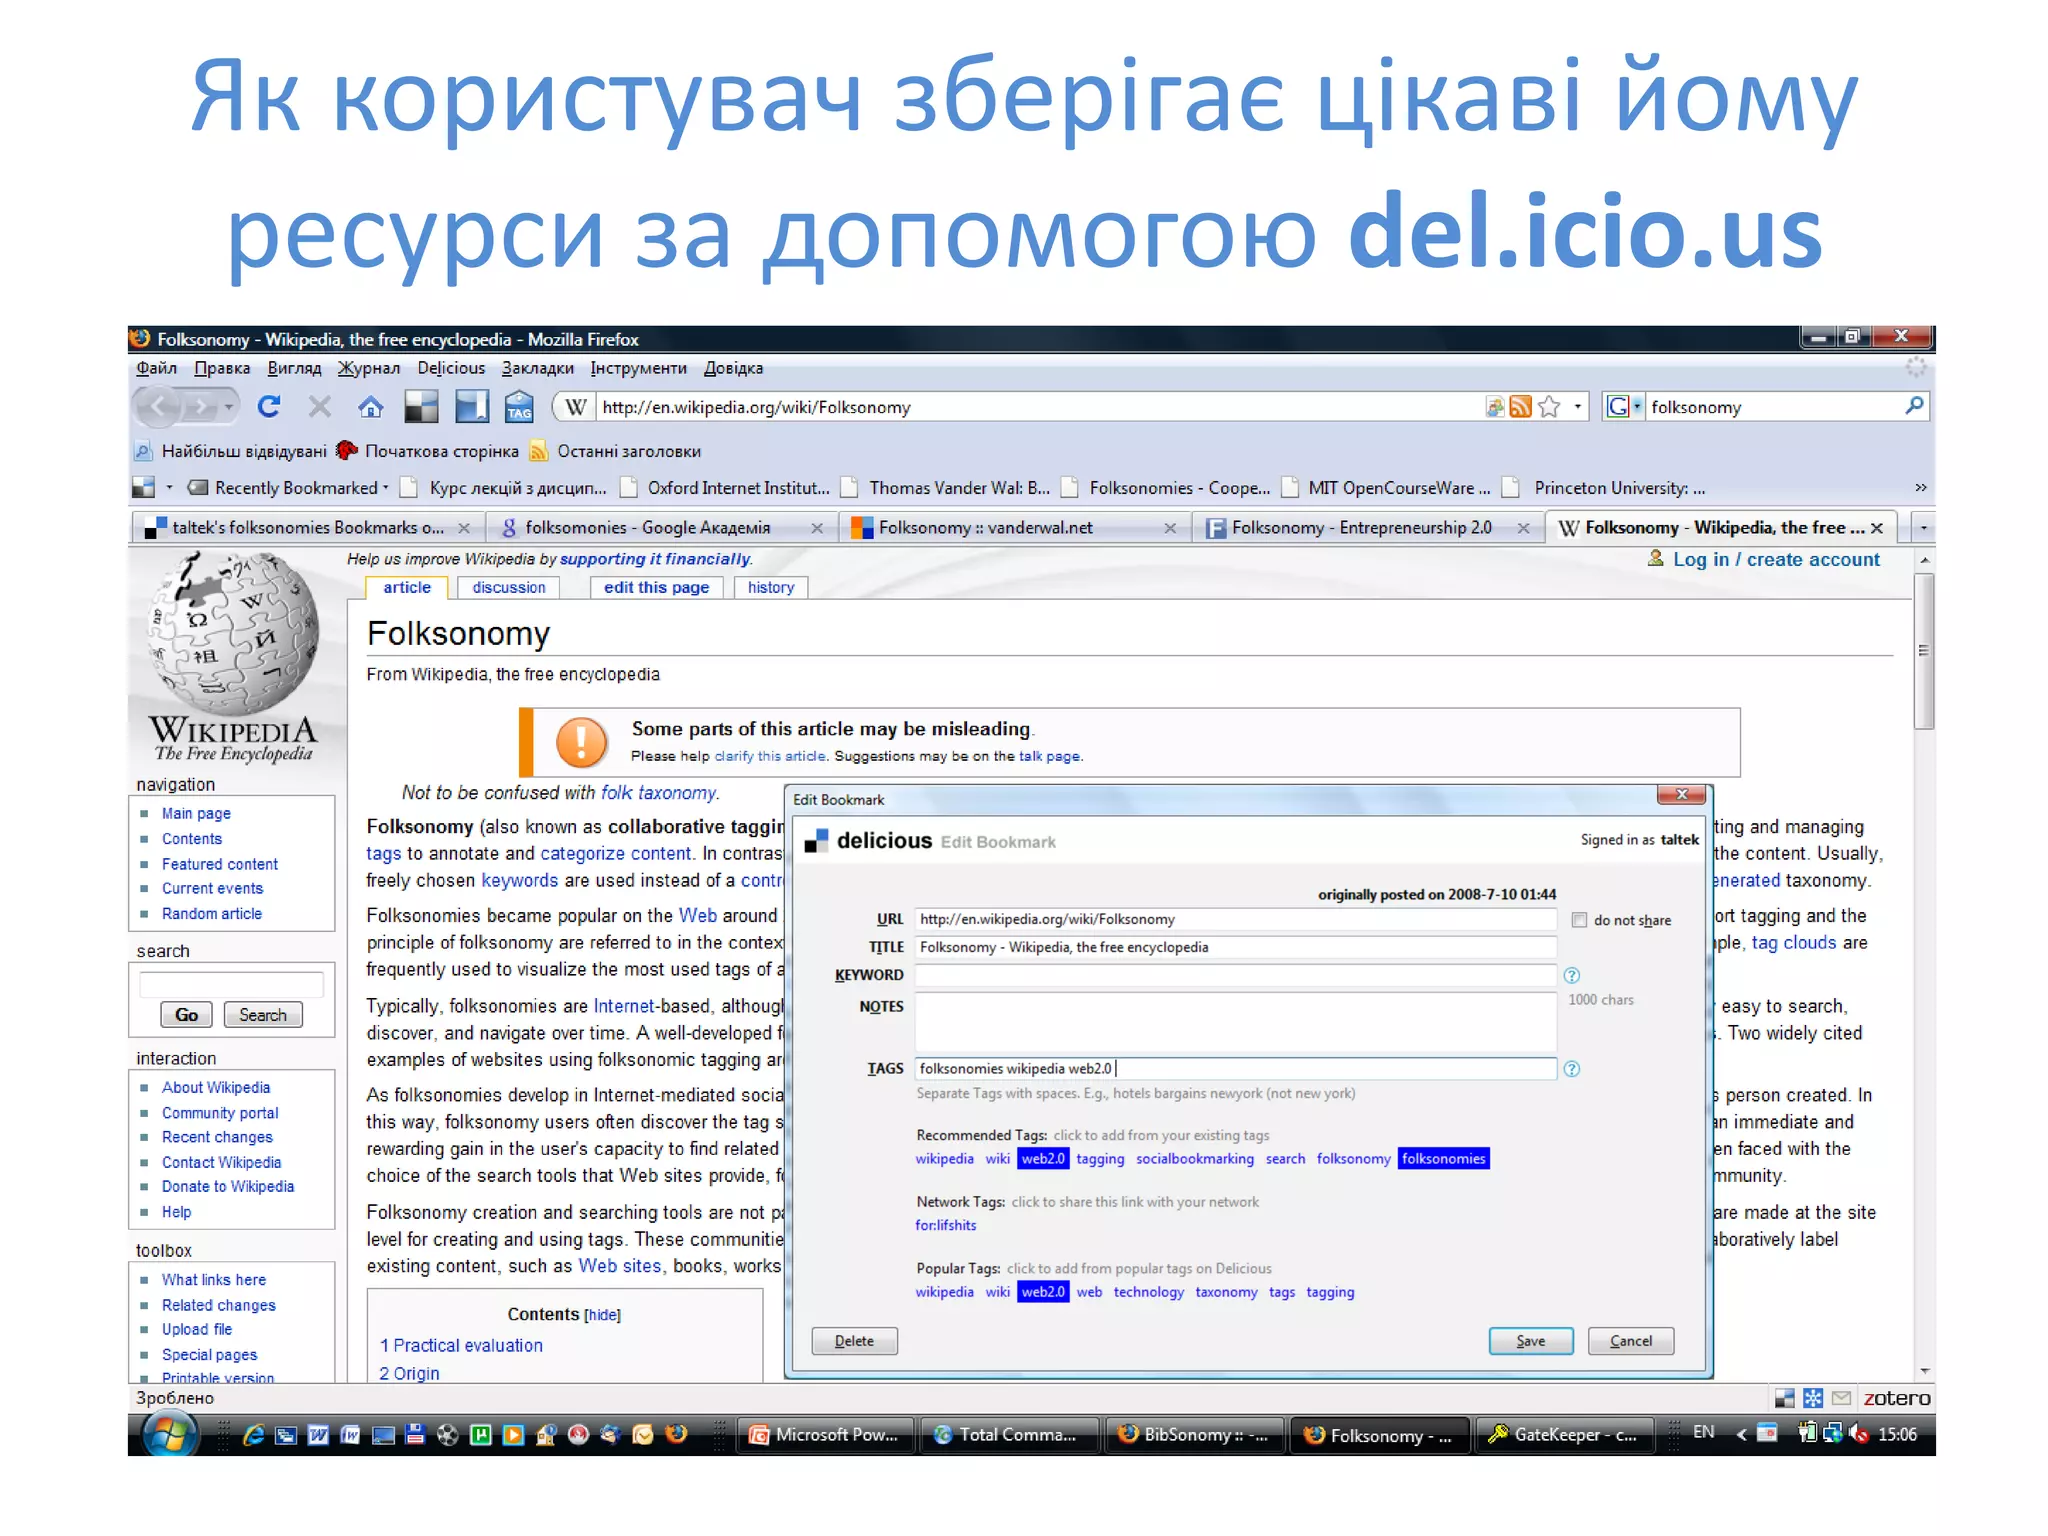
Task: Launch Internet Explorer from quick launch
Action: [x=254, y=1435]
